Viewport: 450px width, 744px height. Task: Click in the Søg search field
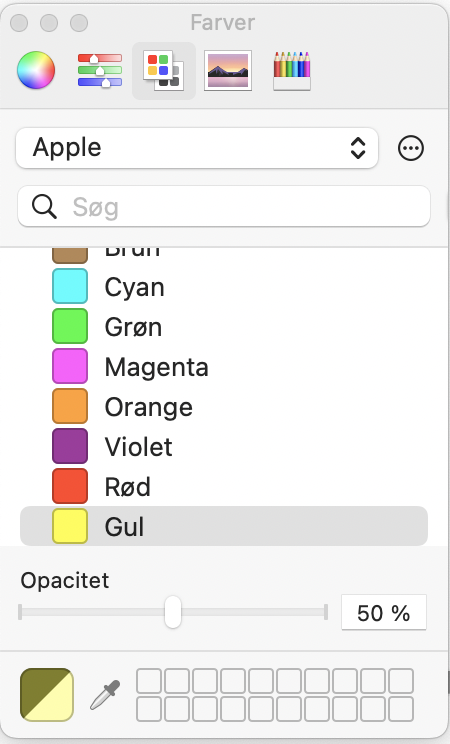224,206
